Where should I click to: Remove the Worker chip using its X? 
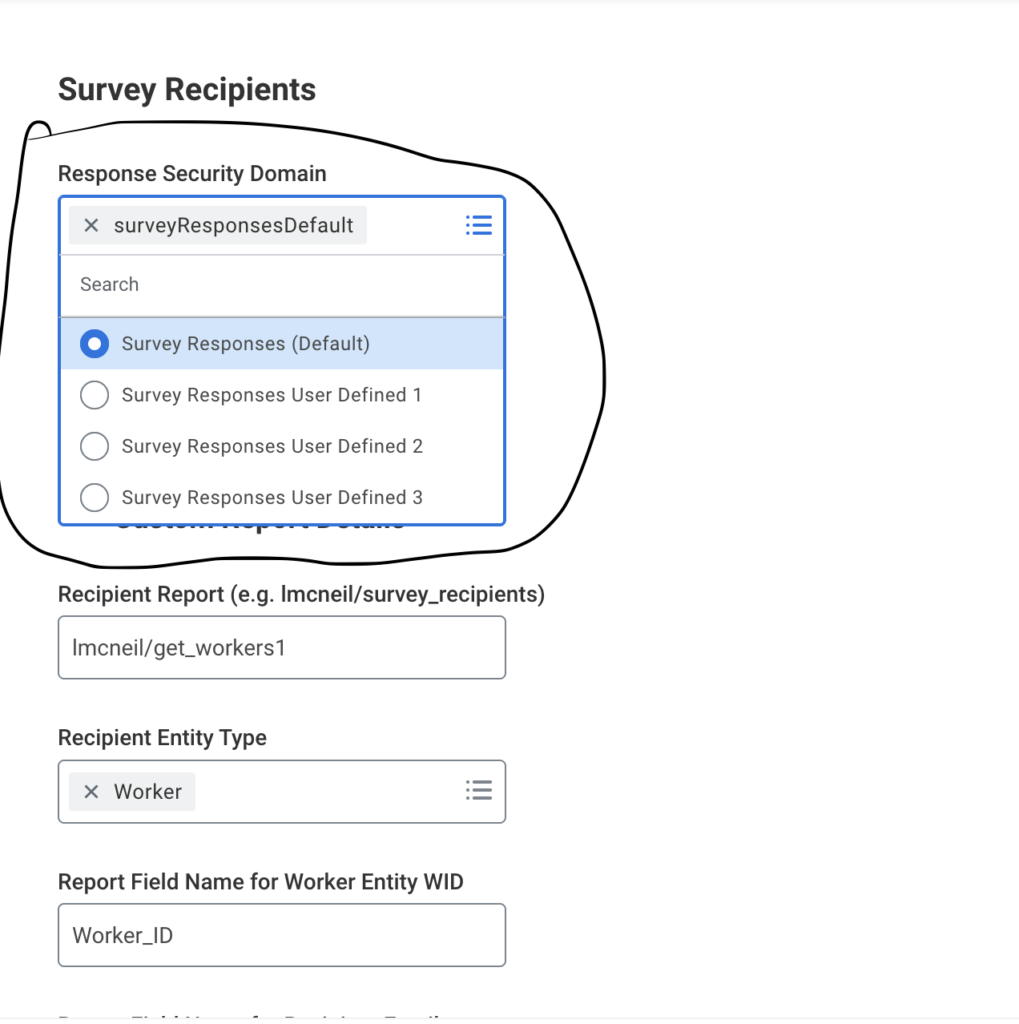click(91, 792)
